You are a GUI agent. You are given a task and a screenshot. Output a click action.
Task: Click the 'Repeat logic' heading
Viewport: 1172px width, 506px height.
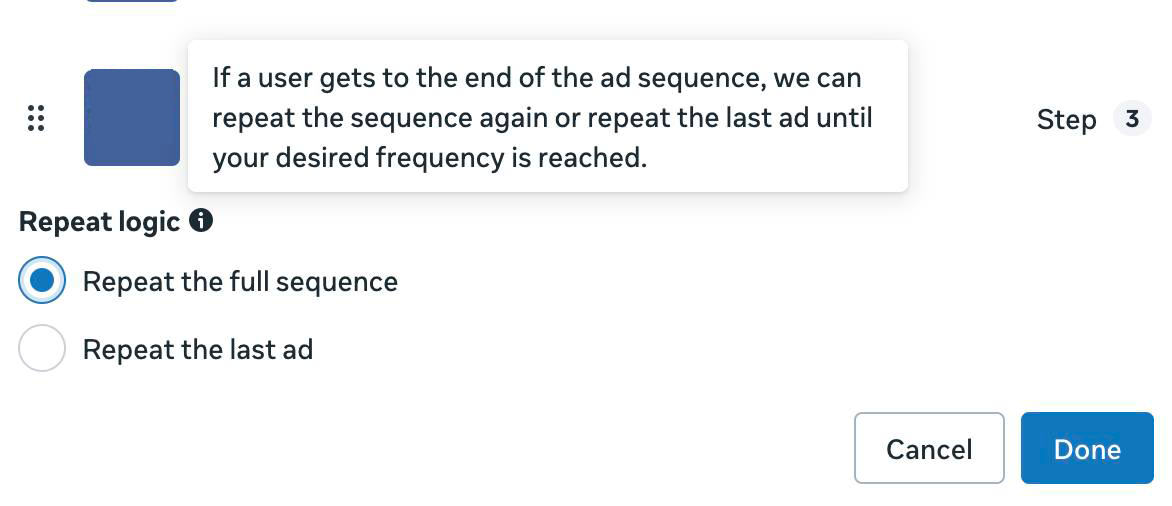click(x=99, y=222)
